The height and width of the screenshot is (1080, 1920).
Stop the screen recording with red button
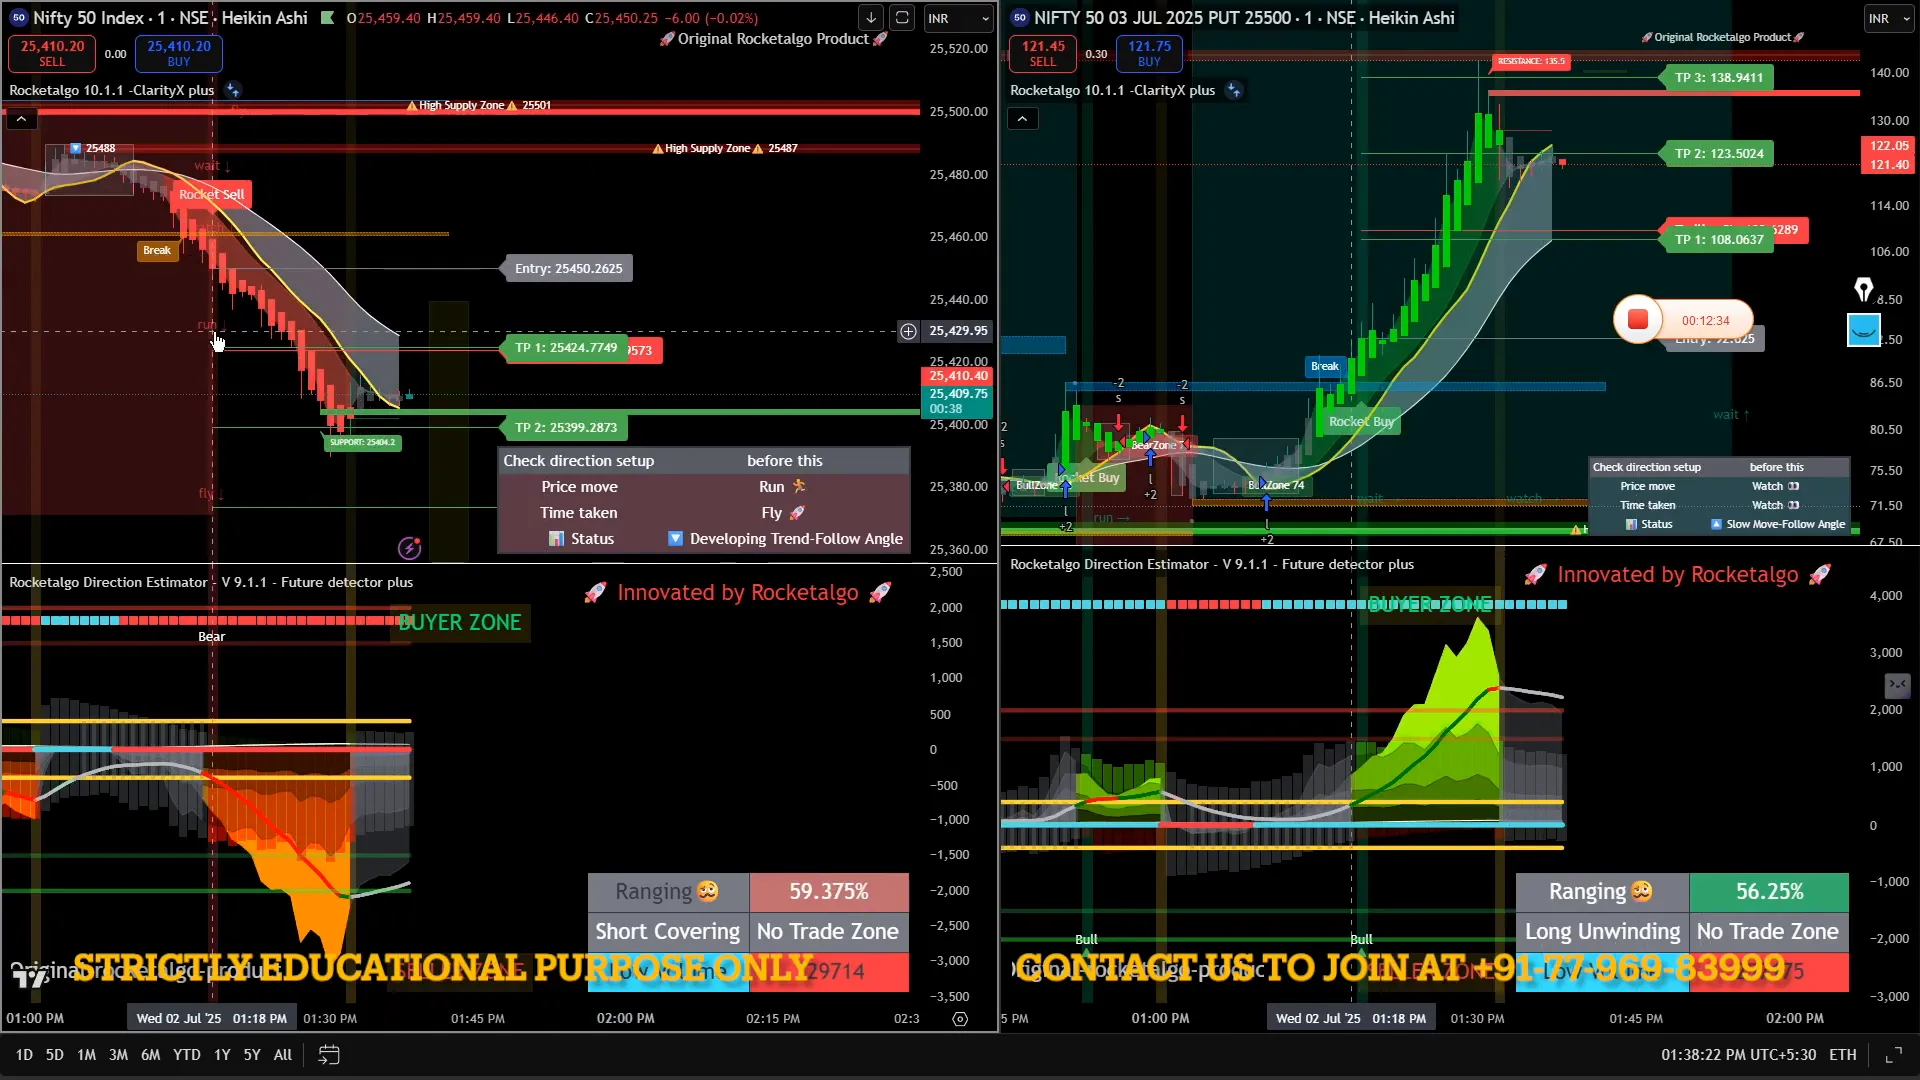pyautogui.click(x=1638, y=320)
